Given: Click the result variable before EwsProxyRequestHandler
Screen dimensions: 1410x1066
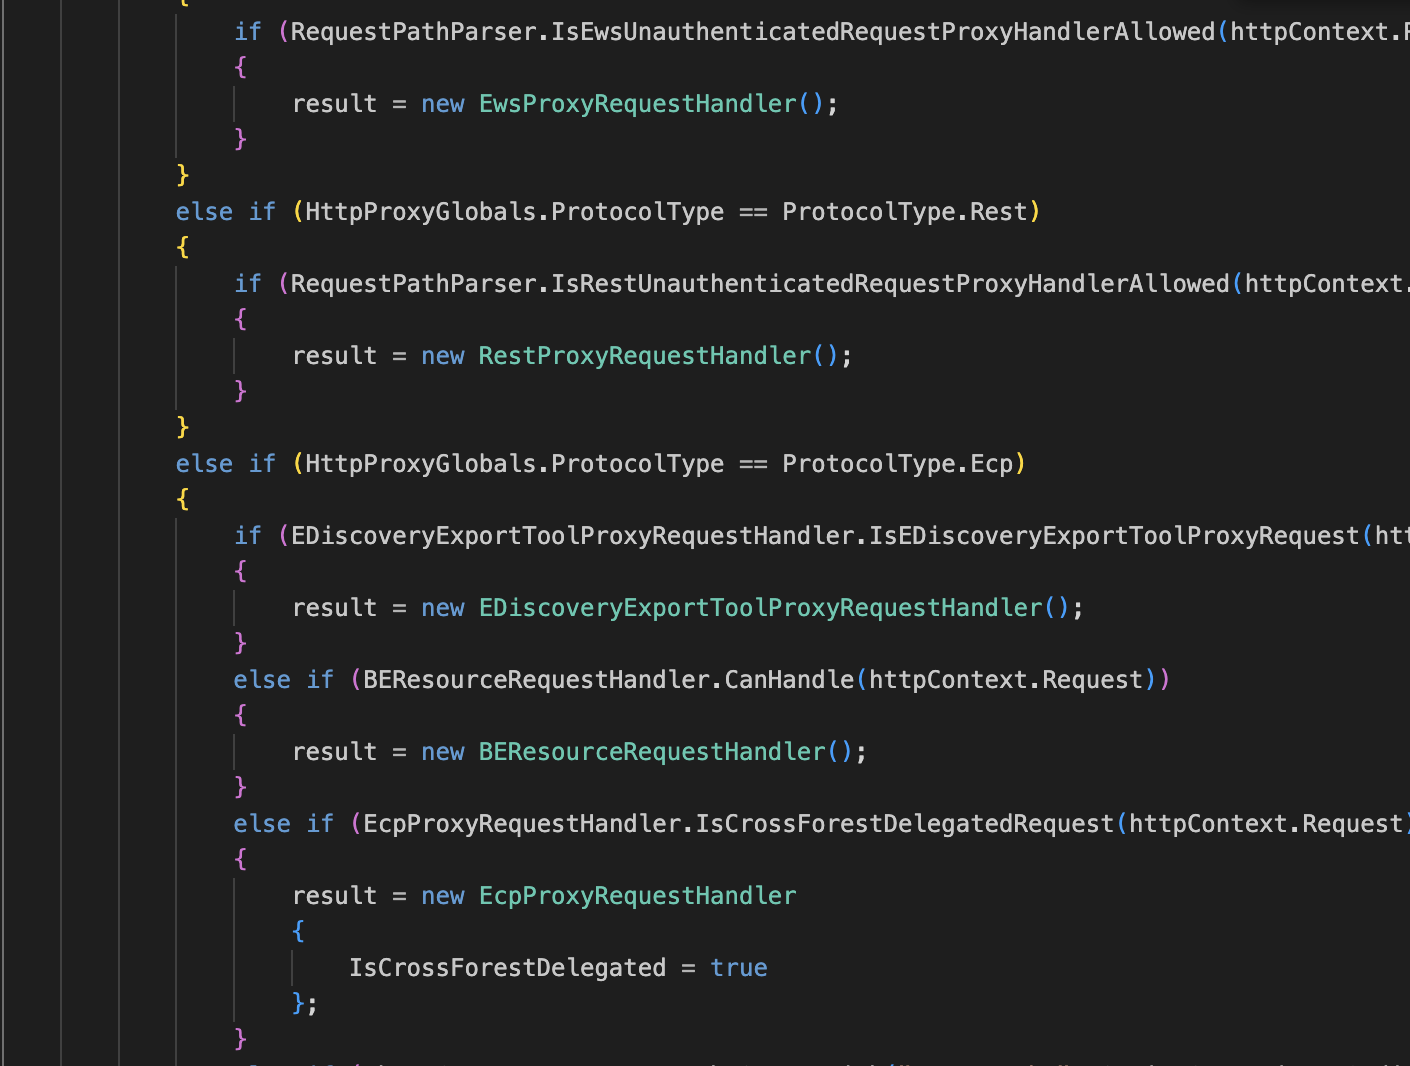Looking at the screenshot, I should click(x=334, y=104).
